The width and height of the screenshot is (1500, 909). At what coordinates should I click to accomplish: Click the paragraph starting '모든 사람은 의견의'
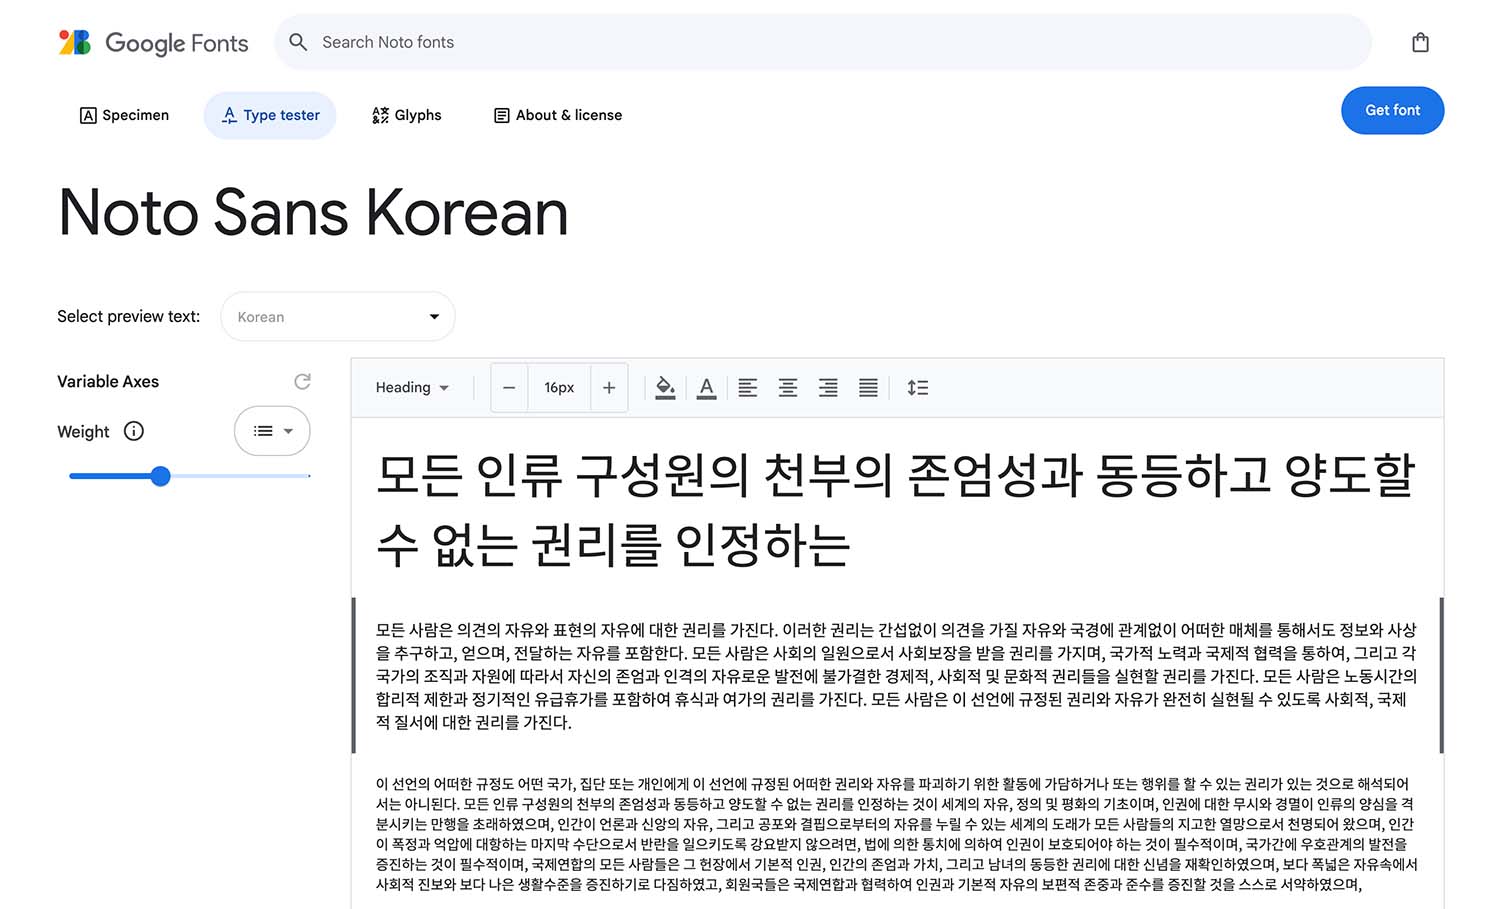[896, 676]
